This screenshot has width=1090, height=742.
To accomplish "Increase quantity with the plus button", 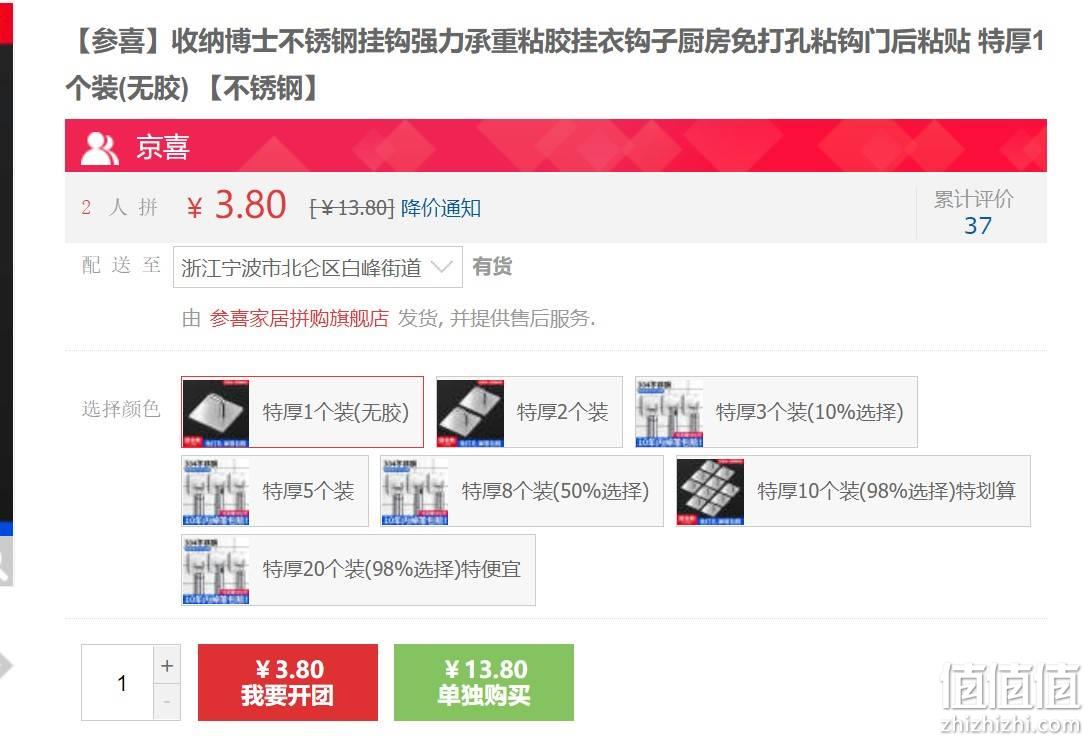I will click(x=167, y=665).
